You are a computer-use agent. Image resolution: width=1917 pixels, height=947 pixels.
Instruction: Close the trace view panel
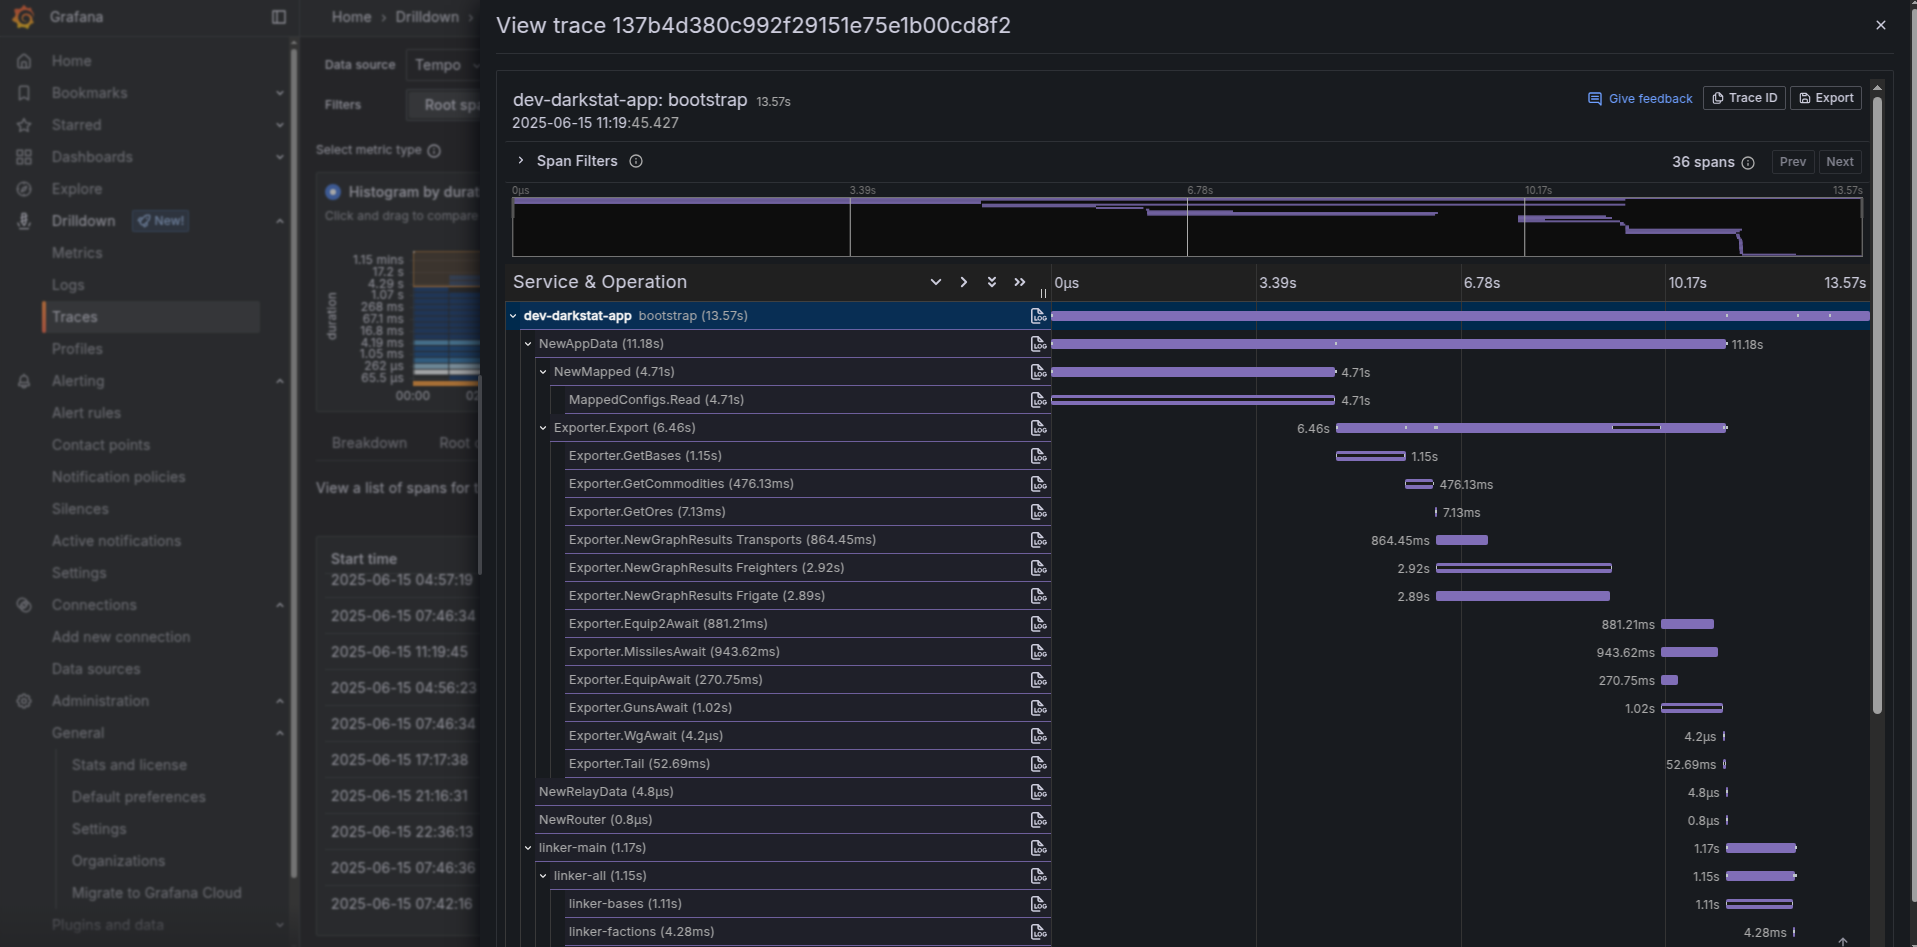[1880, 25]
